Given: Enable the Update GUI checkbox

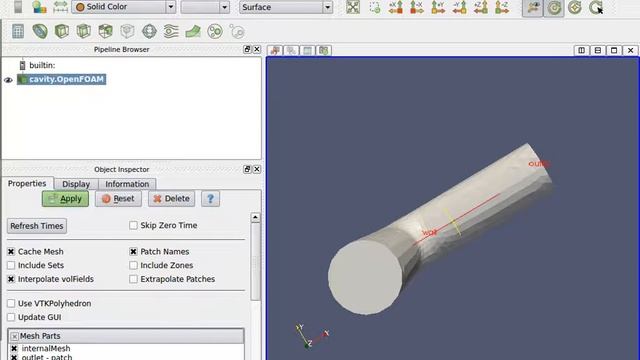Looking at the screenshot, I should 11,317.
